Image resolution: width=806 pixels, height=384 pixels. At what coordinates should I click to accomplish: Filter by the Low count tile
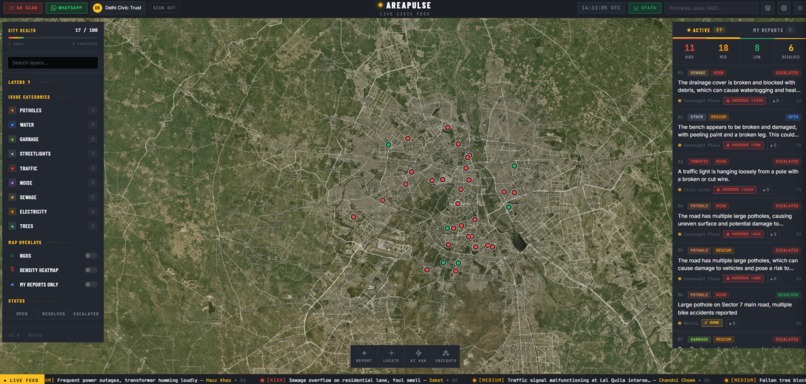[757, 51]
